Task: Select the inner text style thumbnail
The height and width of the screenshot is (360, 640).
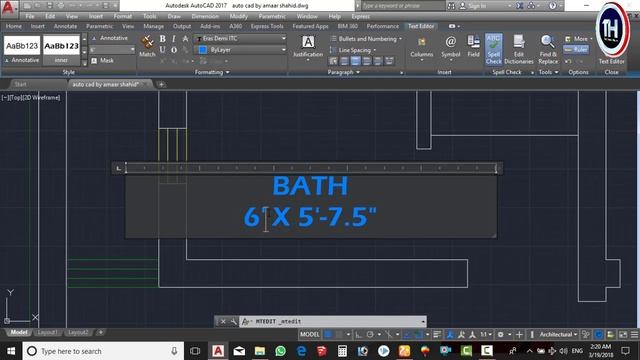Action: pyautogui.click(x=61, y=50)
